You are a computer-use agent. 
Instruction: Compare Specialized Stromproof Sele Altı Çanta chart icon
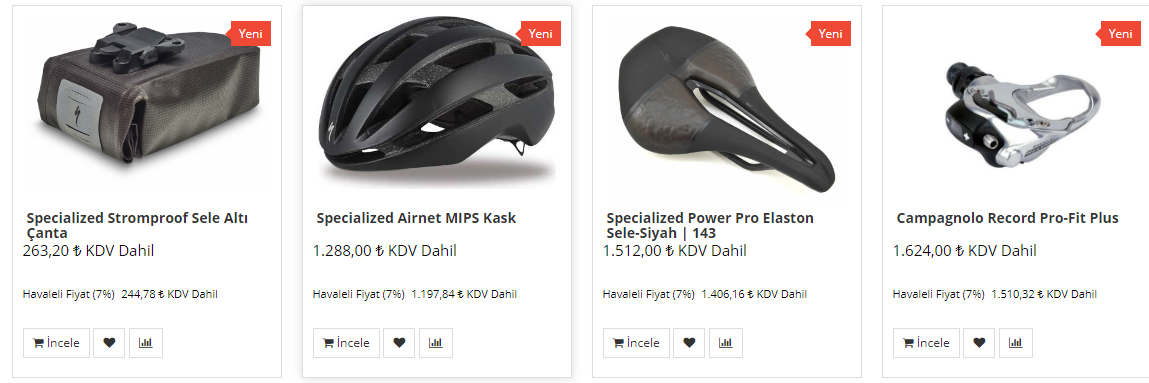click(x=146, y=343)
